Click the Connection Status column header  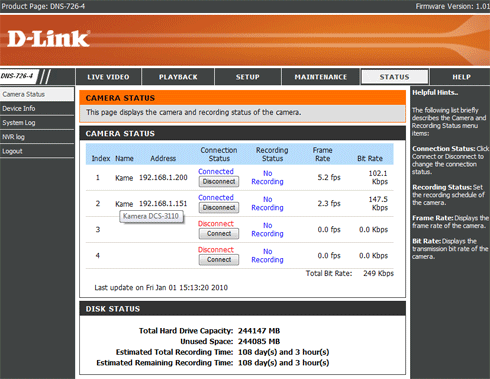219,154
